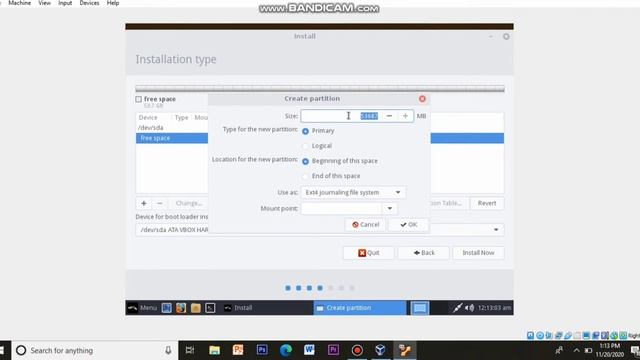This screenshot has width=640, height=360.
Task: Toggle the free space legend checkbox
Action: pos(139,99)
